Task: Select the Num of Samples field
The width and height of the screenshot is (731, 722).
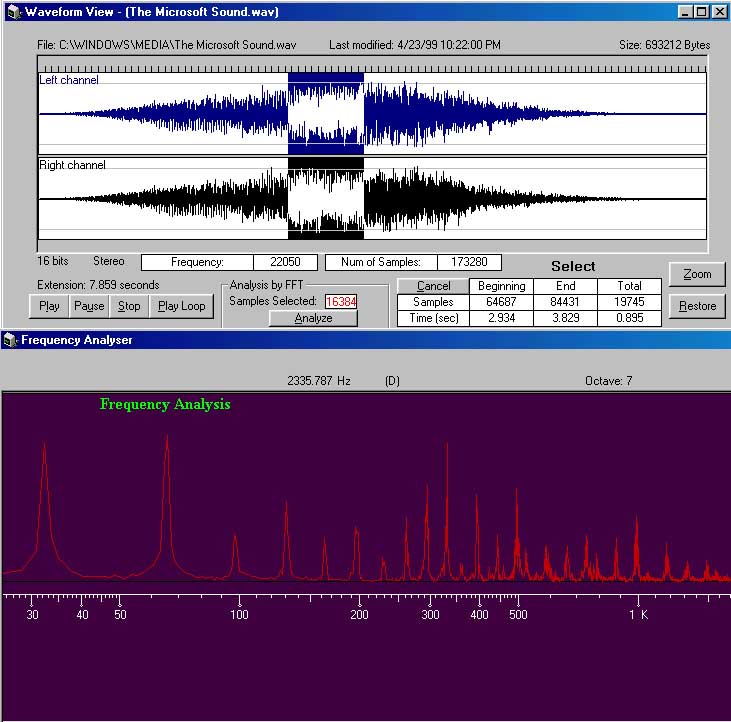Action: (469, 262)
